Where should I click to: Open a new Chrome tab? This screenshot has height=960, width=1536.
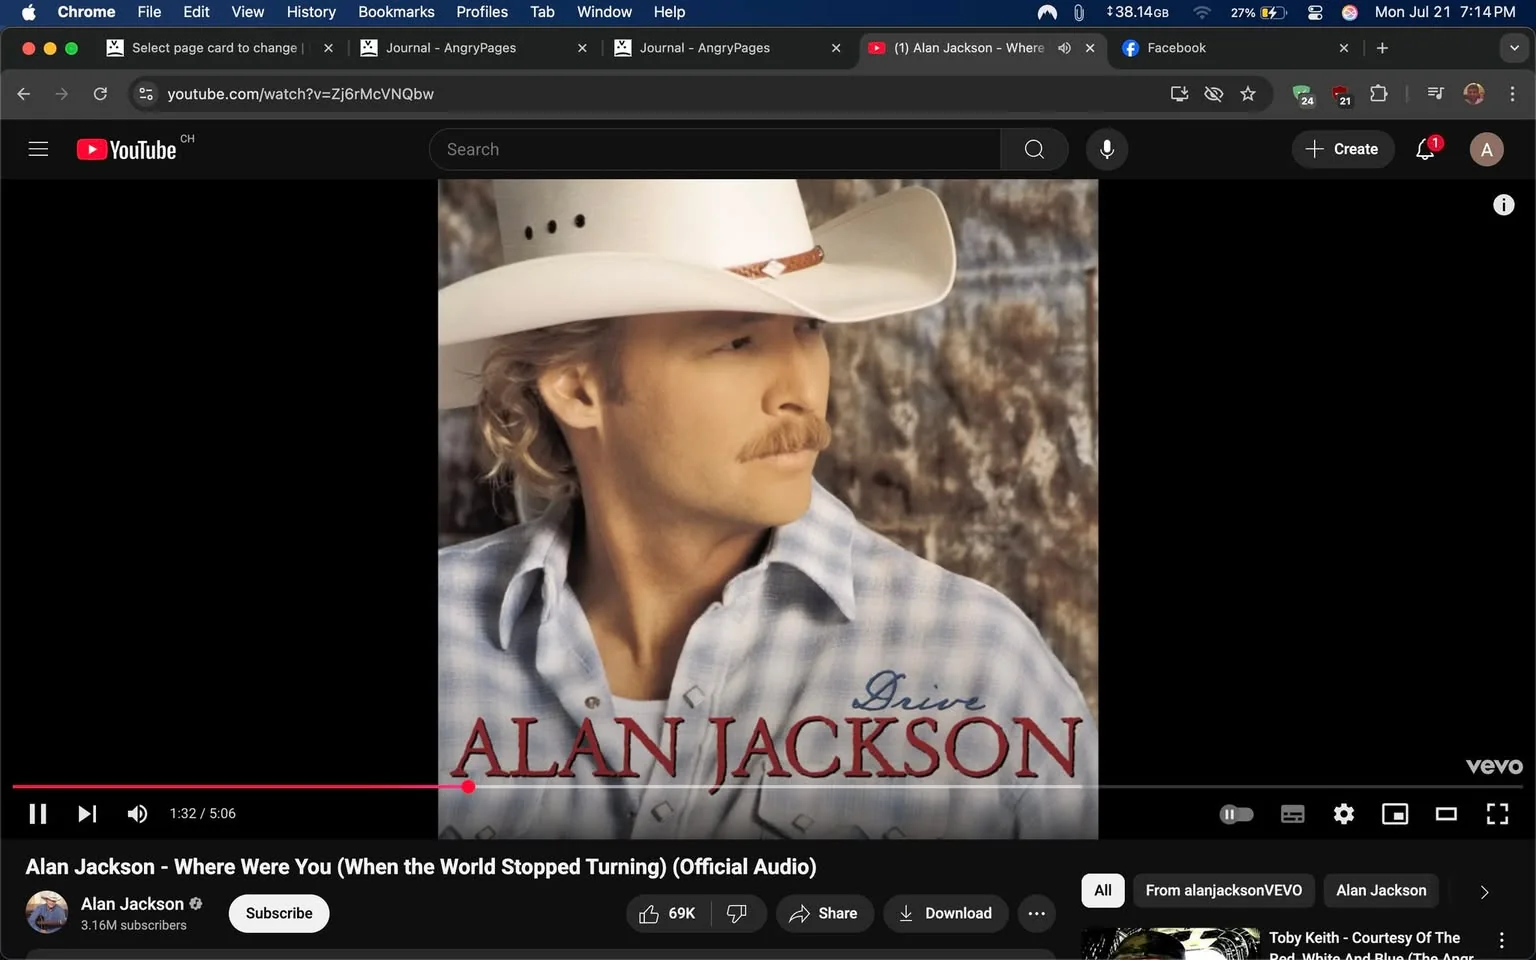[1382, 48]
